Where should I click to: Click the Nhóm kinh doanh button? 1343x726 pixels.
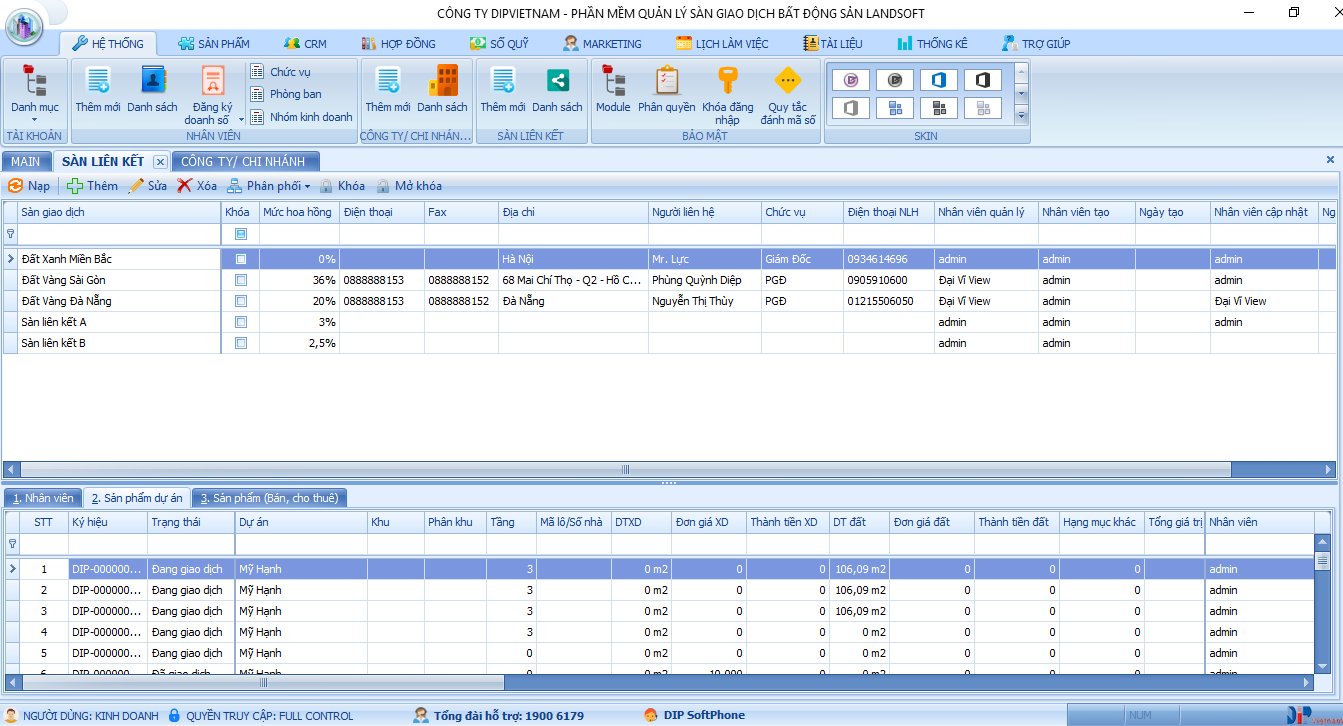click(x=310, y=117)
